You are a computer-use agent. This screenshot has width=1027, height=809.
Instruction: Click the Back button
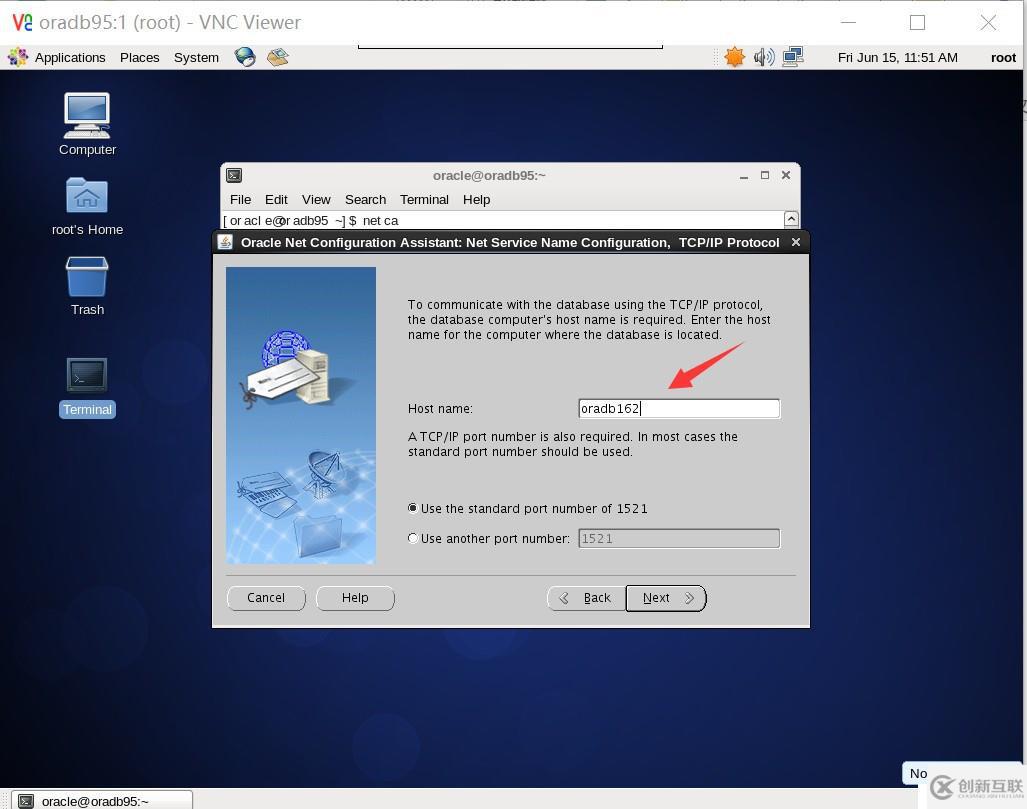pyautogui.click(x=586, y=598)
